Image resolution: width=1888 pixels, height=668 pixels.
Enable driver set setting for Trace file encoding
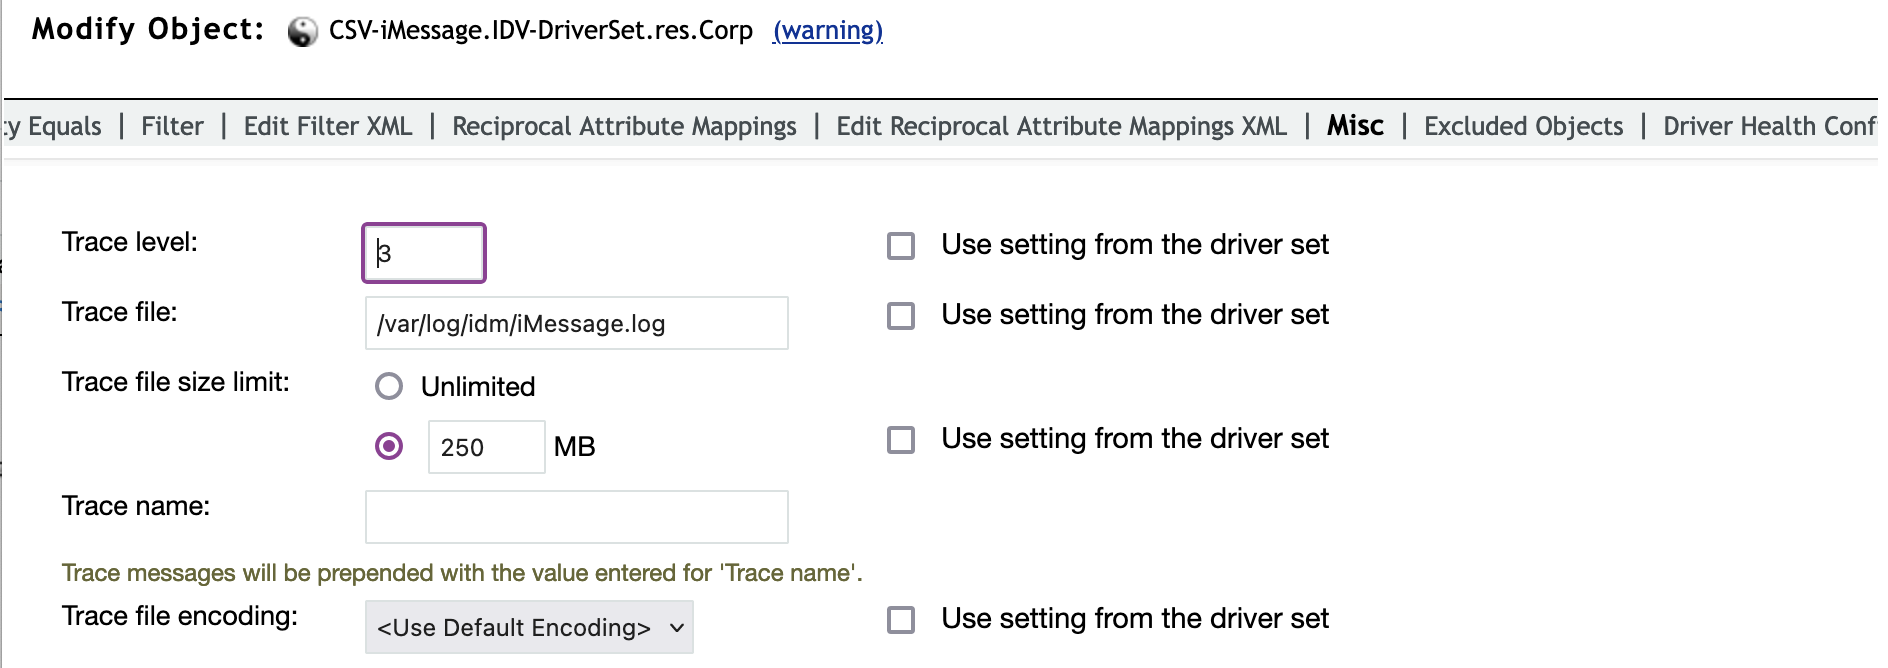[x=901, y=620]
